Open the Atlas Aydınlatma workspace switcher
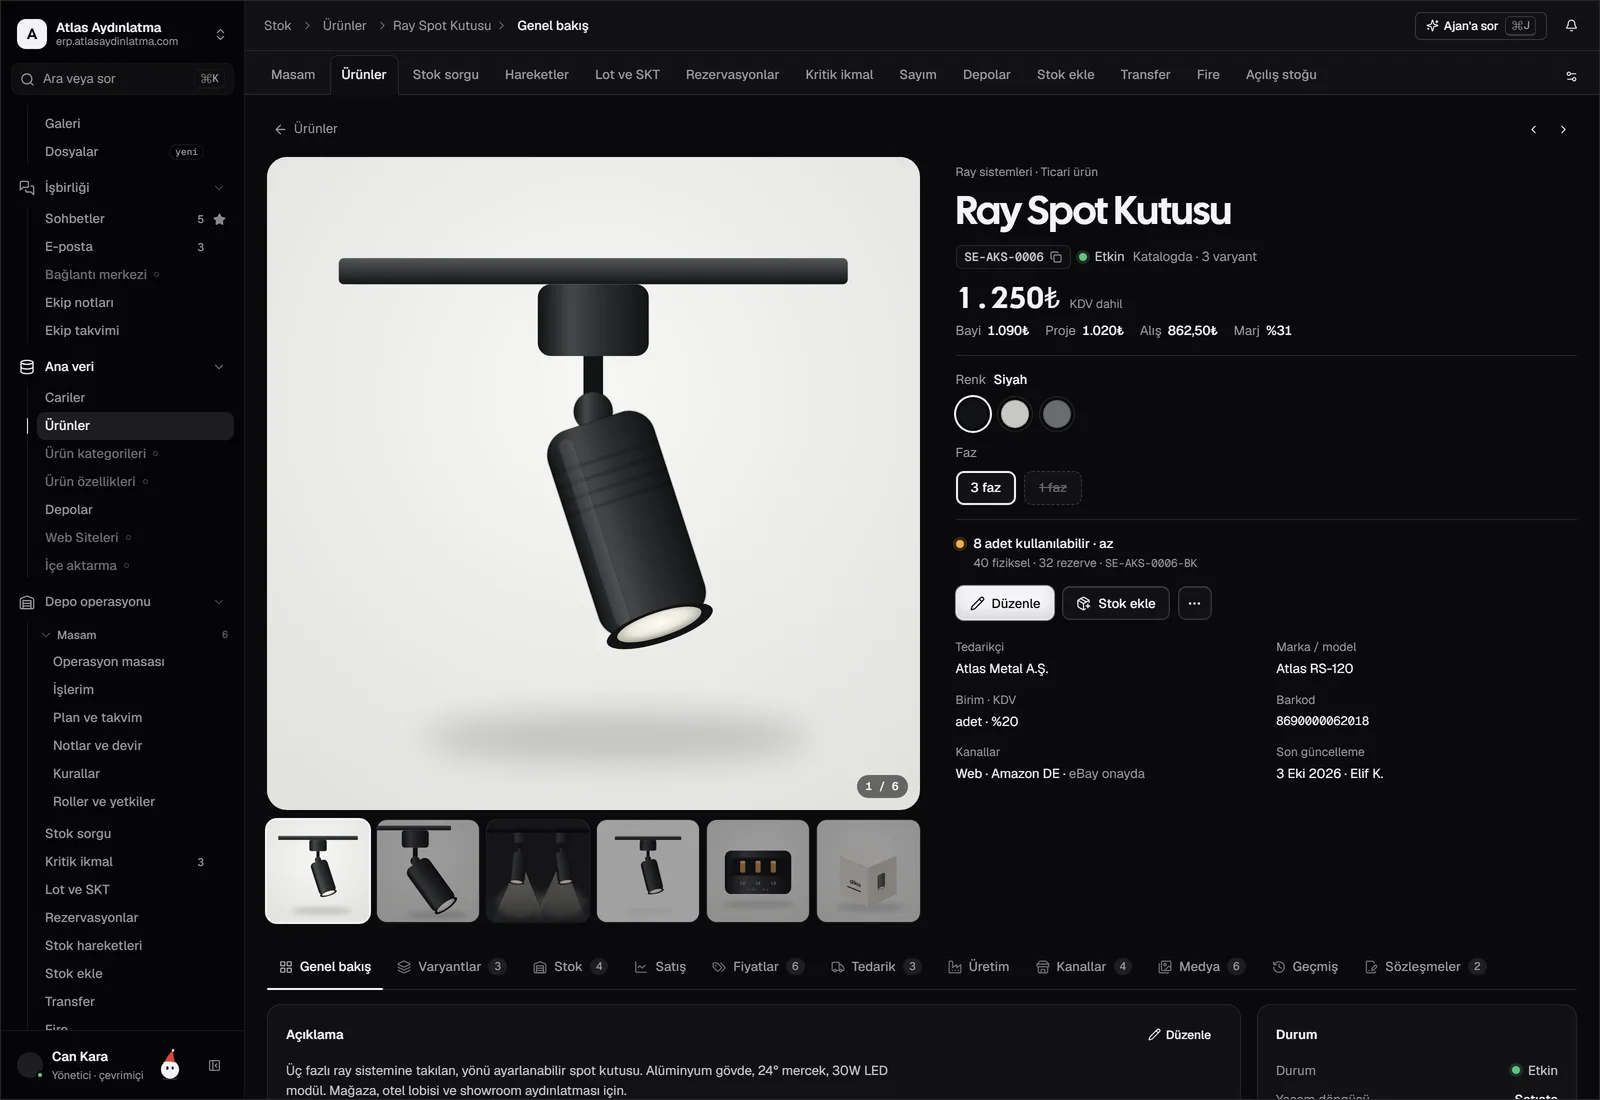The width and height of the screenshot is (1600, 1100). [x=220, y=34]
